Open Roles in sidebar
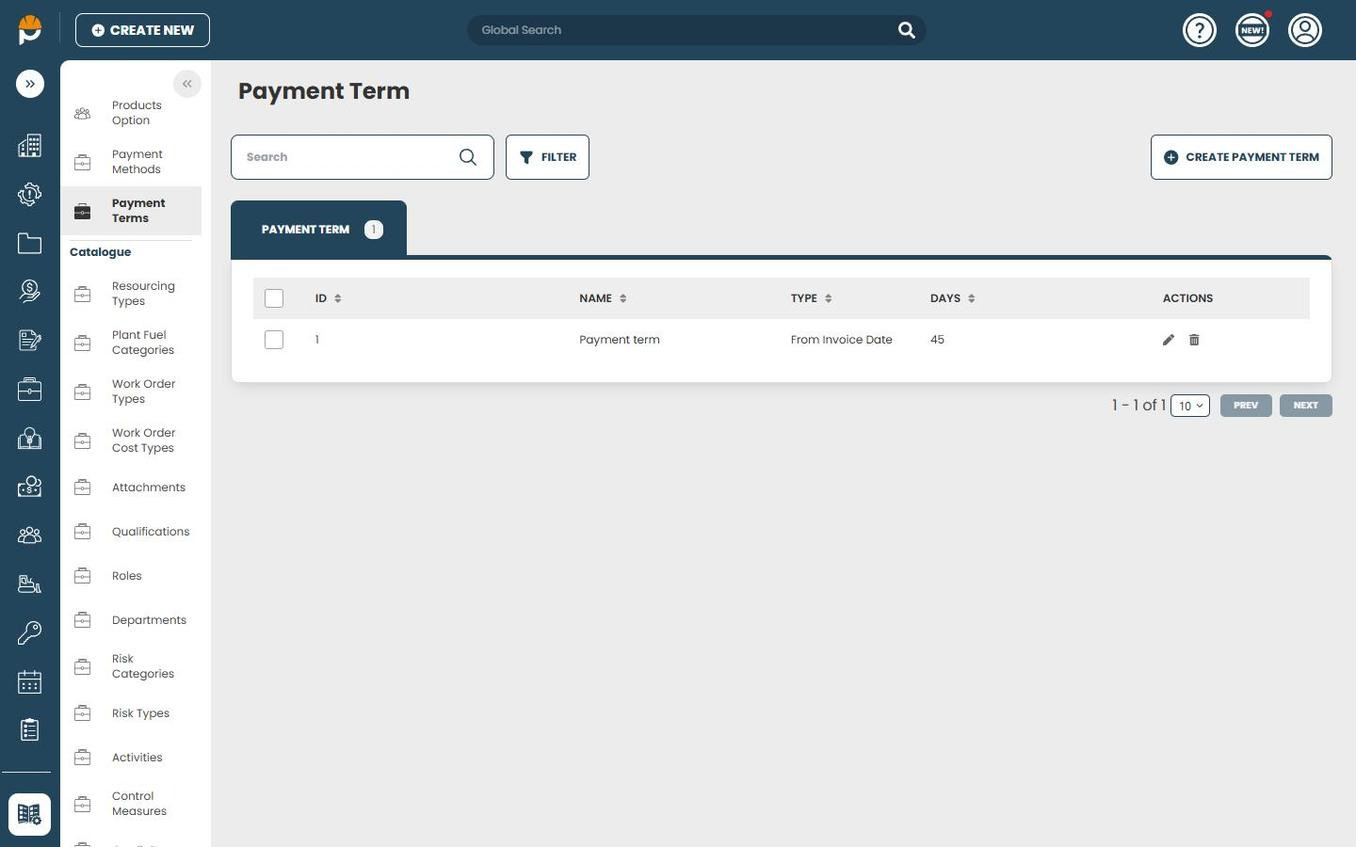This screenshot has height=847, width=1356. tap(131, 576)
